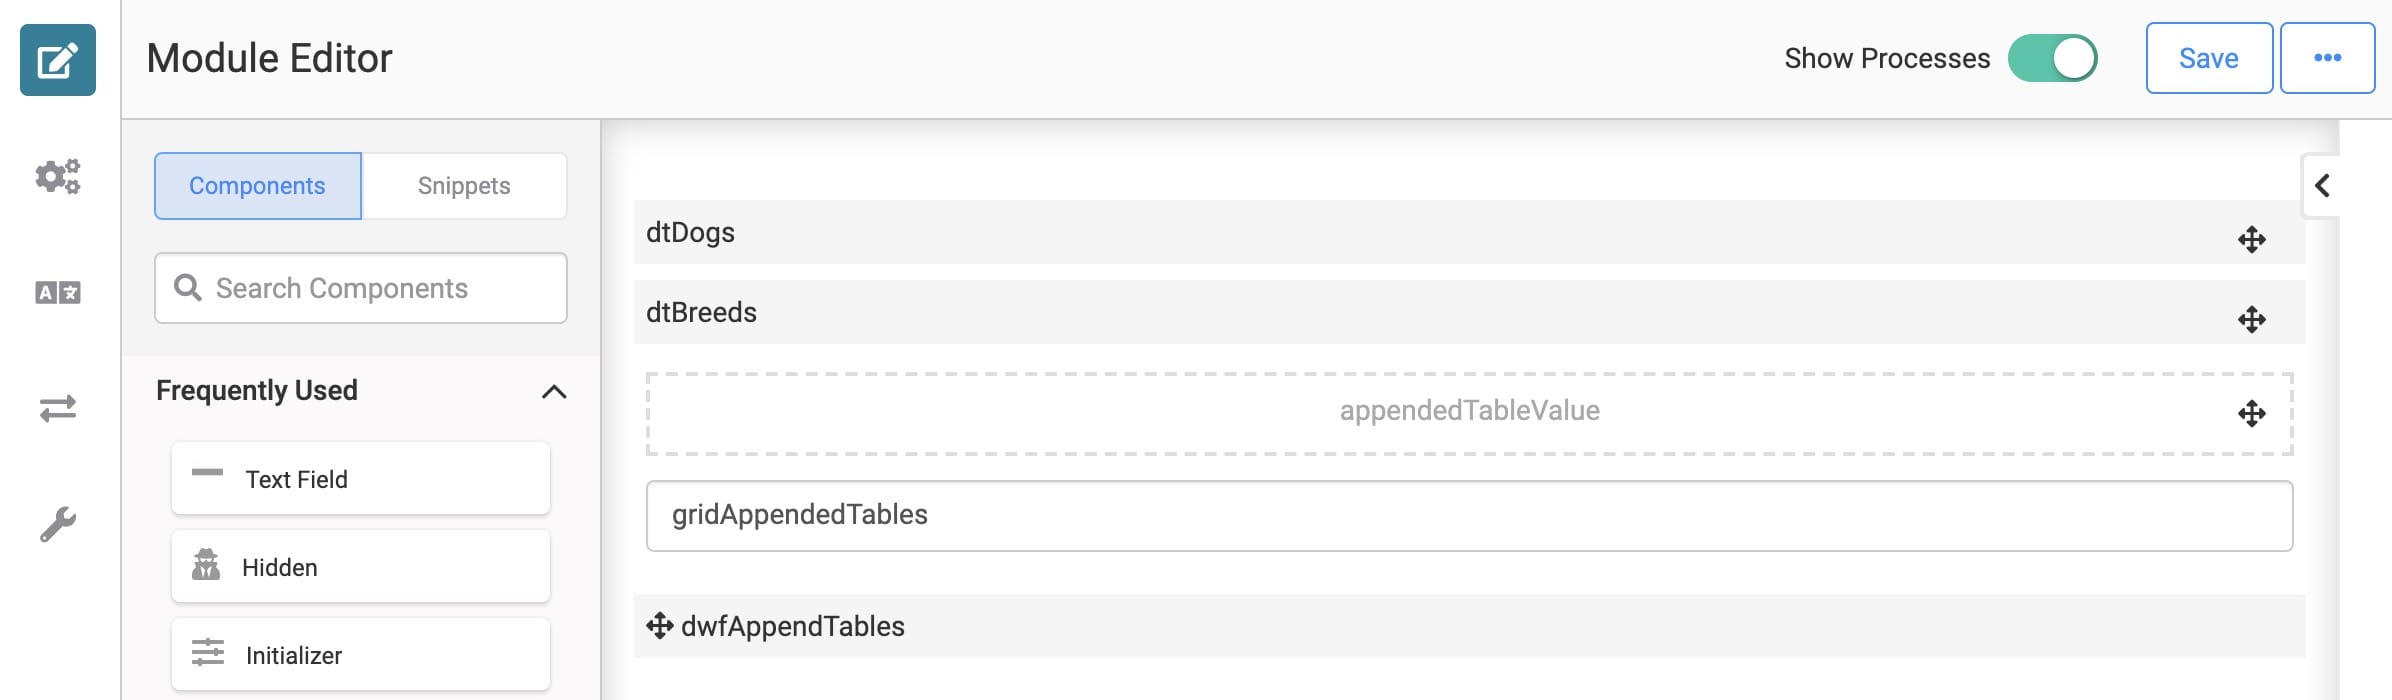Toggle the Show Processes switch
2392x700 pixels.
point(2052,58)
